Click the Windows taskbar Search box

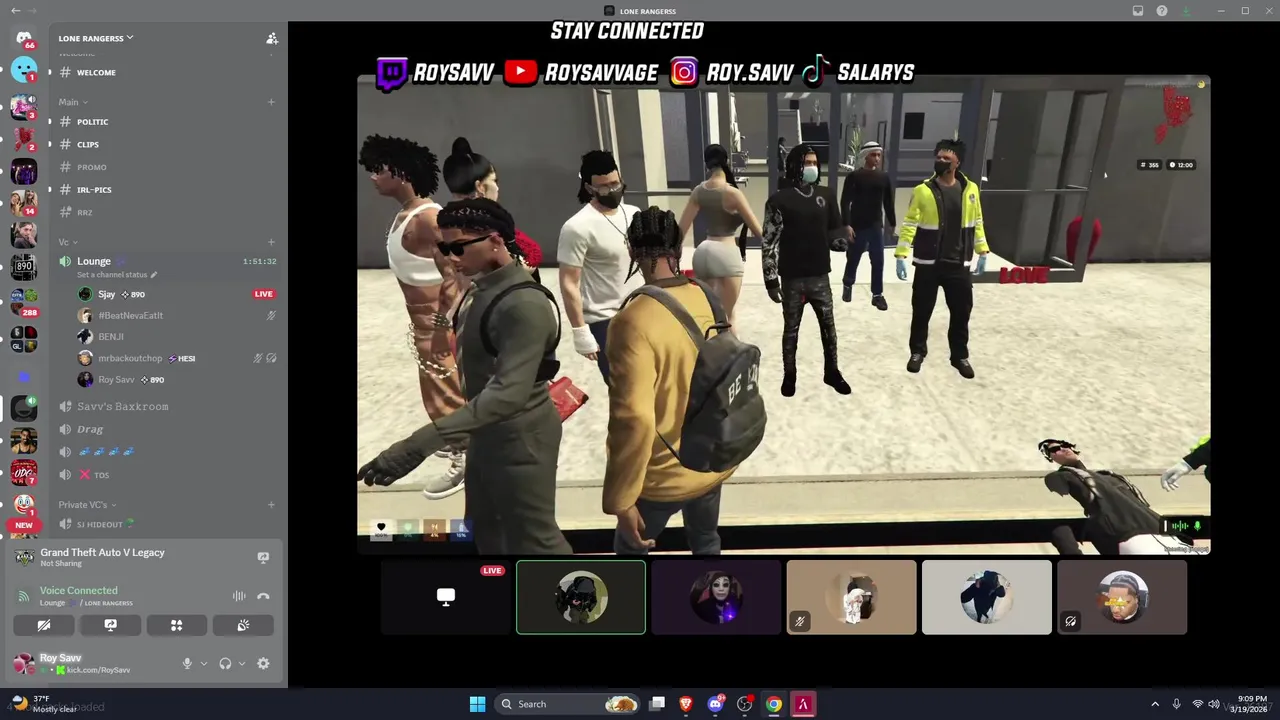coord(568,704)
